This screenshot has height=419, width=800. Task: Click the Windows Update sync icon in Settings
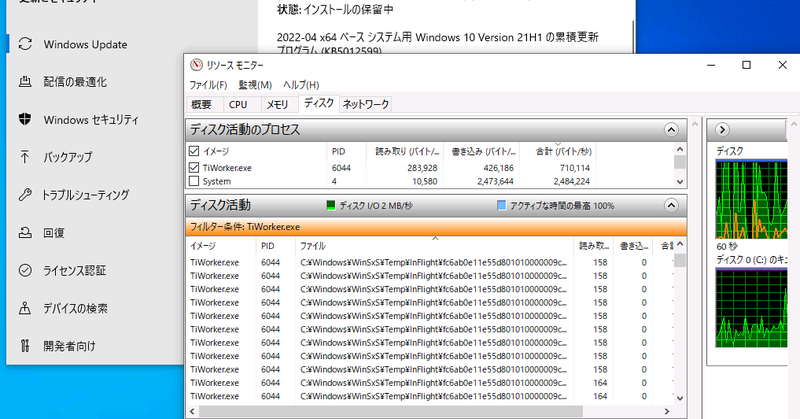coord(25,44)
